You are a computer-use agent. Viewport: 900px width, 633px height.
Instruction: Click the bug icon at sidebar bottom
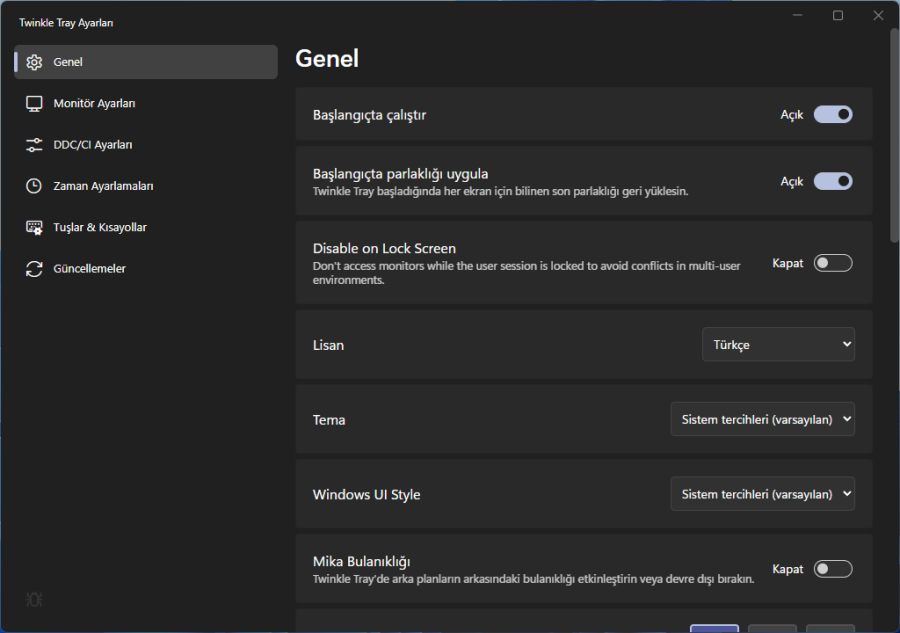click(34, 600)
